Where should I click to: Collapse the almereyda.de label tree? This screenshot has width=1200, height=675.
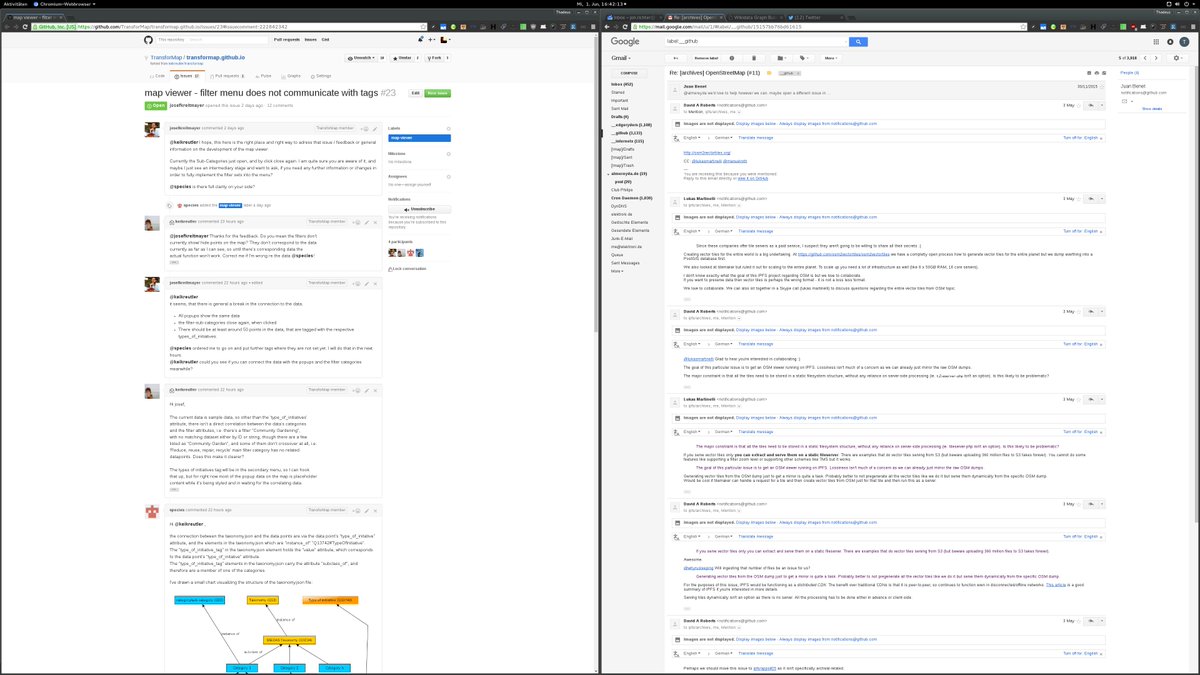pyautogui.click(x=608, y=174)
